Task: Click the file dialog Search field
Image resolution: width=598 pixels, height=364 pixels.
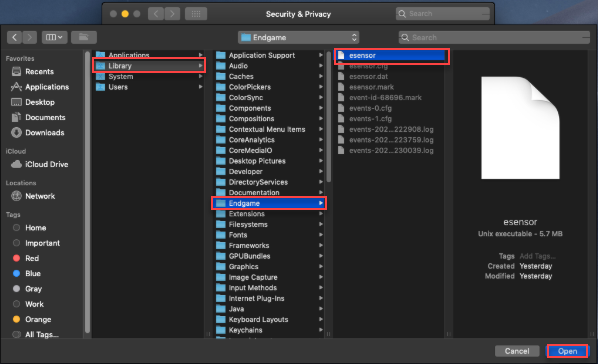Action: (494, 37)
